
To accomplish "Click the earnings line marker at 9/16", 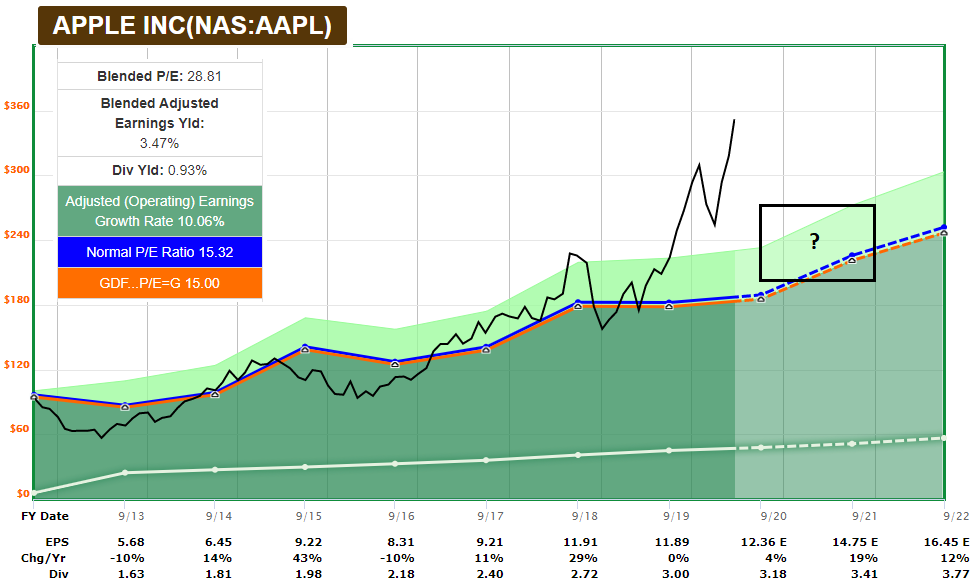I will [395, 363].
